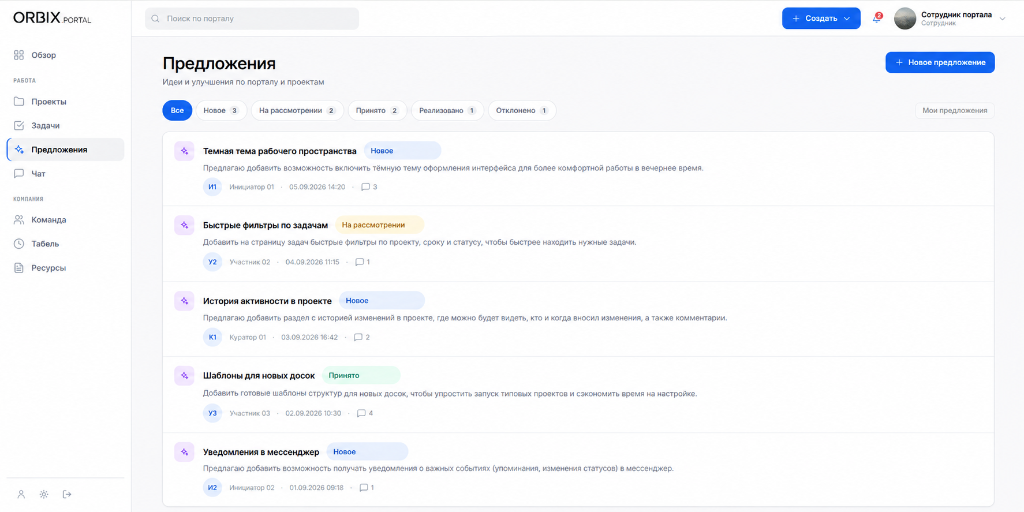1024x512 pixels.
Task: Toggle the theme sun icon at sidebar bottom
Action: pos(44,494)
